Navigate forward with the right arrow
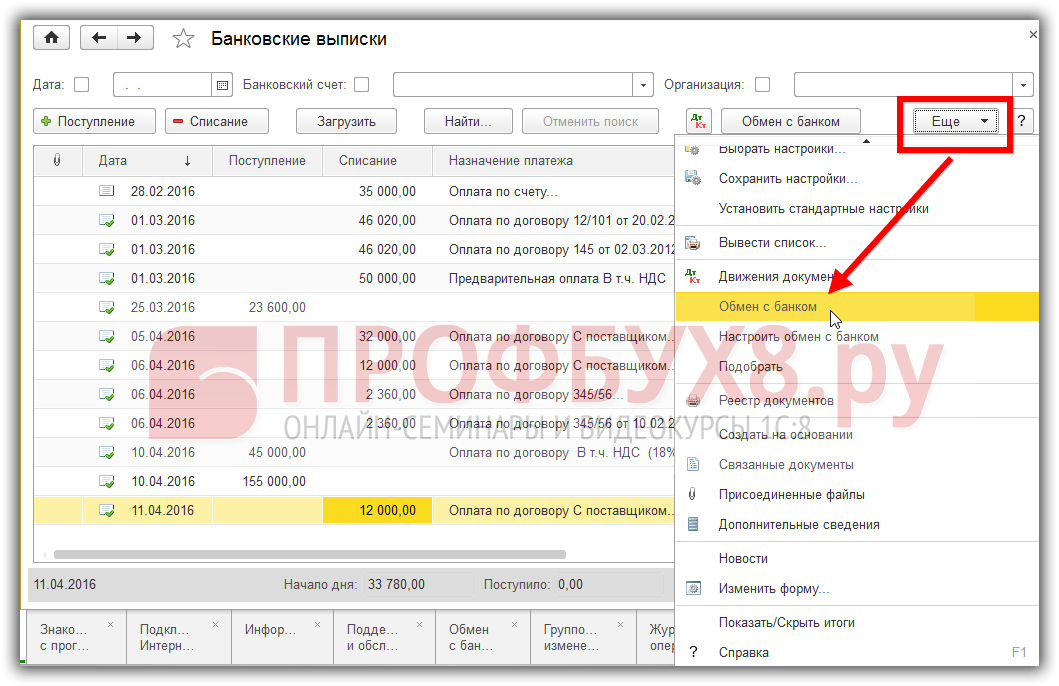The image size is (1059, 686). point(134,38)
